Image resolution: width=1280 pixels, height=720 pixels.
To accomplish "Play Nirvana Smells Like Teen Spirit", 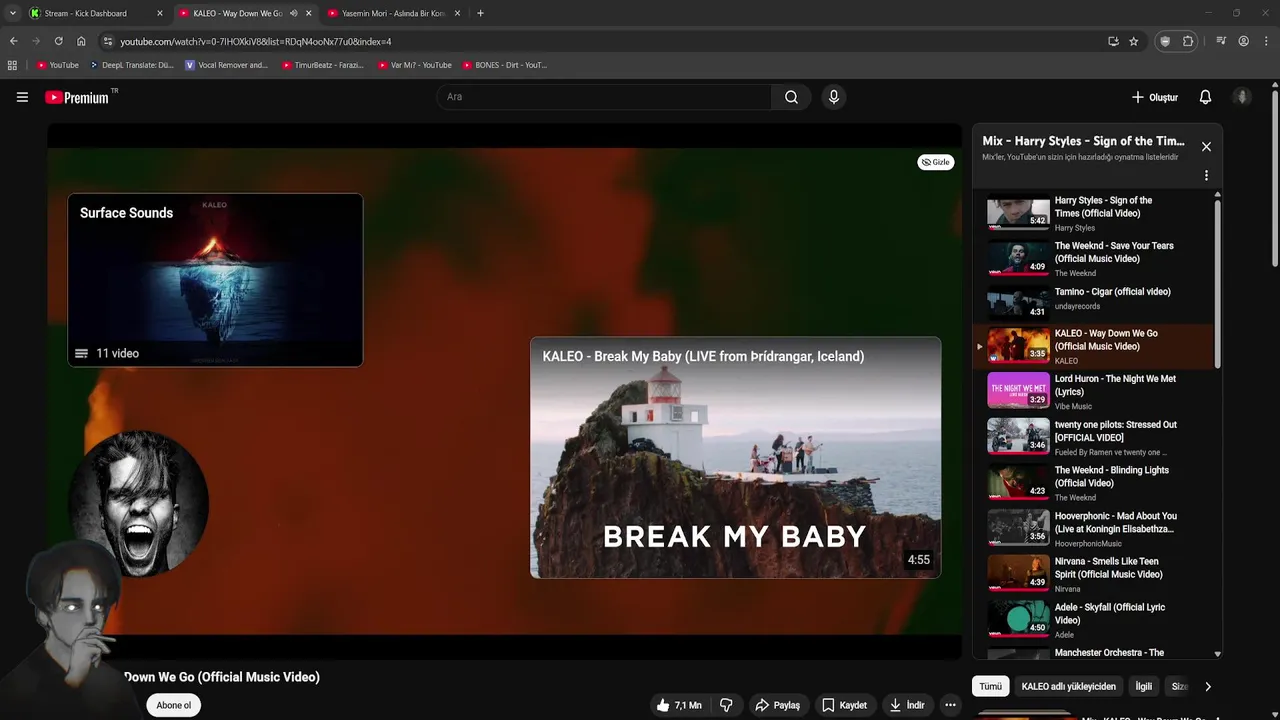I will [x=1092, y=574].
